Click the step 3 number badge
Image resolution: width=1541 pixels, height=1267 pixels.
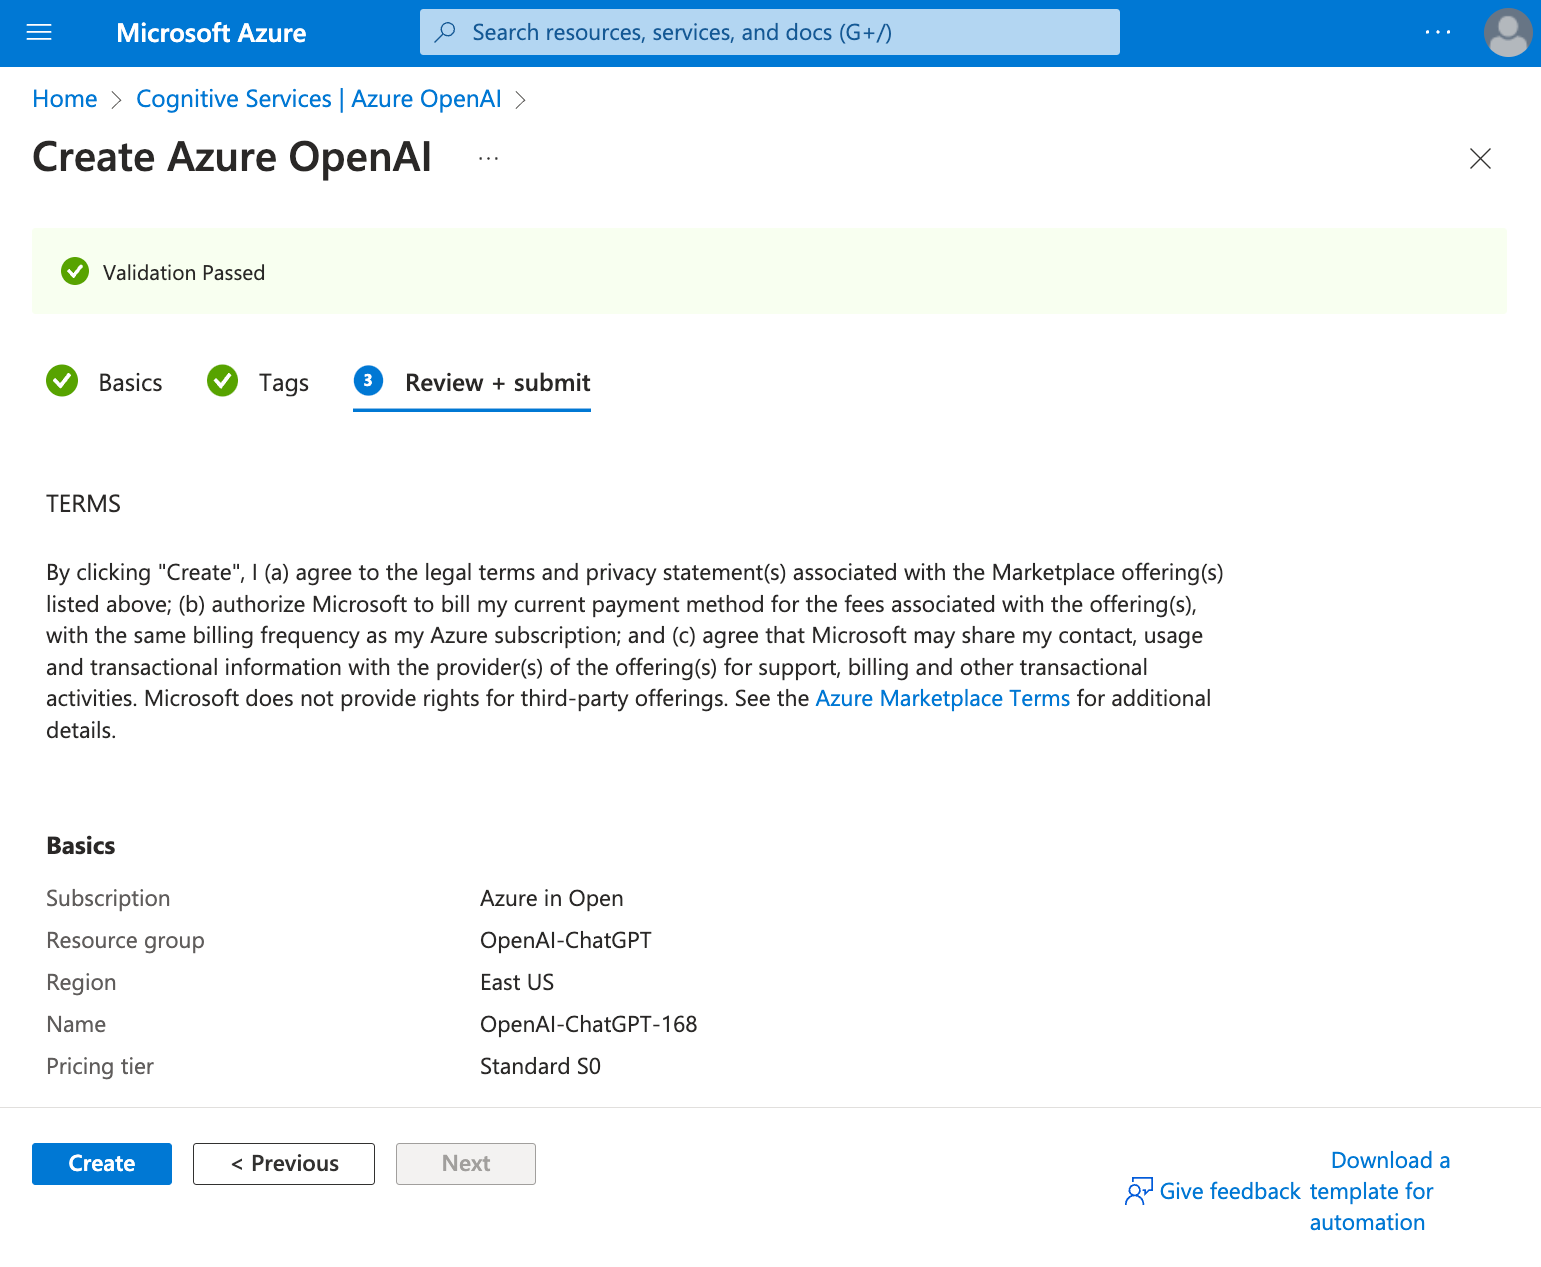click(x=368, y=380)
